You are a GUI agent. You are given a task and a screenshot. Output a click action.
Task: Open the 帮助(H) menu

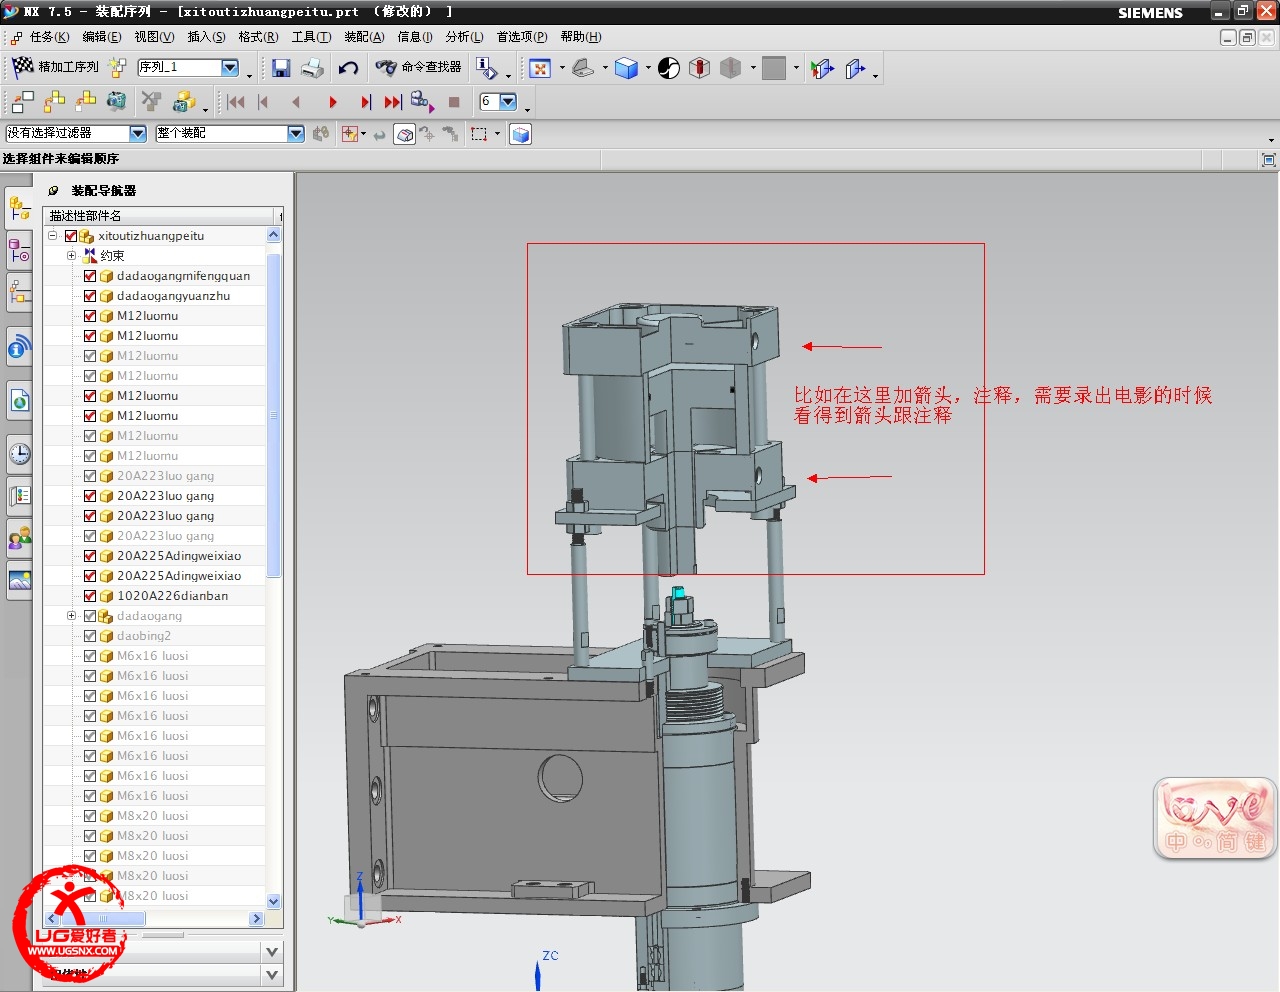click(581, 37)
